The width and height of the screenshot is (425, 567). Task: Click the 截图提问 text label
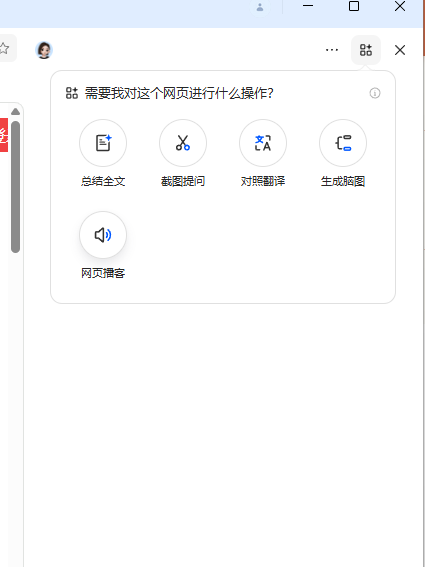(183, 181)
